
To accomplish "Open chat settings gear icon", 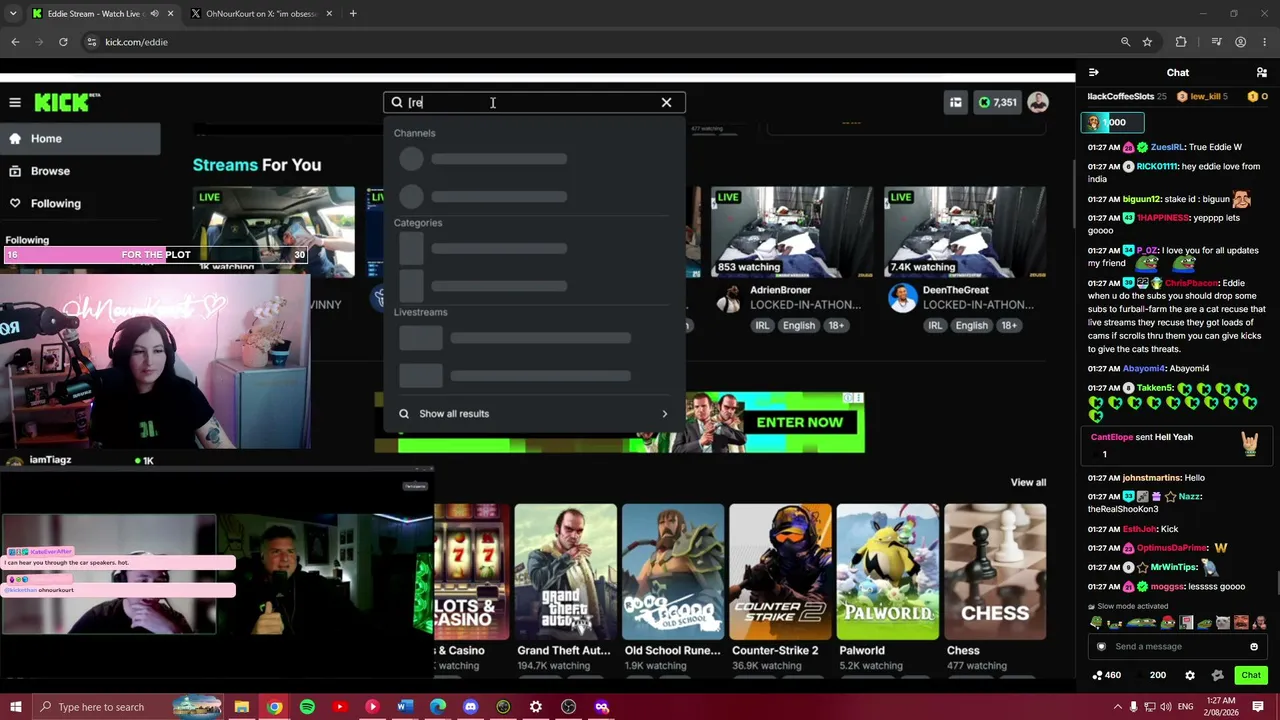I will point(1190,676).
